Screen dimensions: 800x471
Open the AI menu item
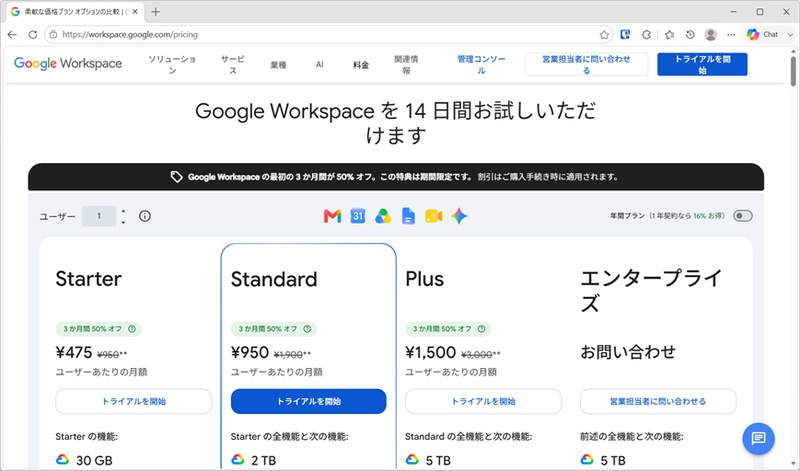319,65
